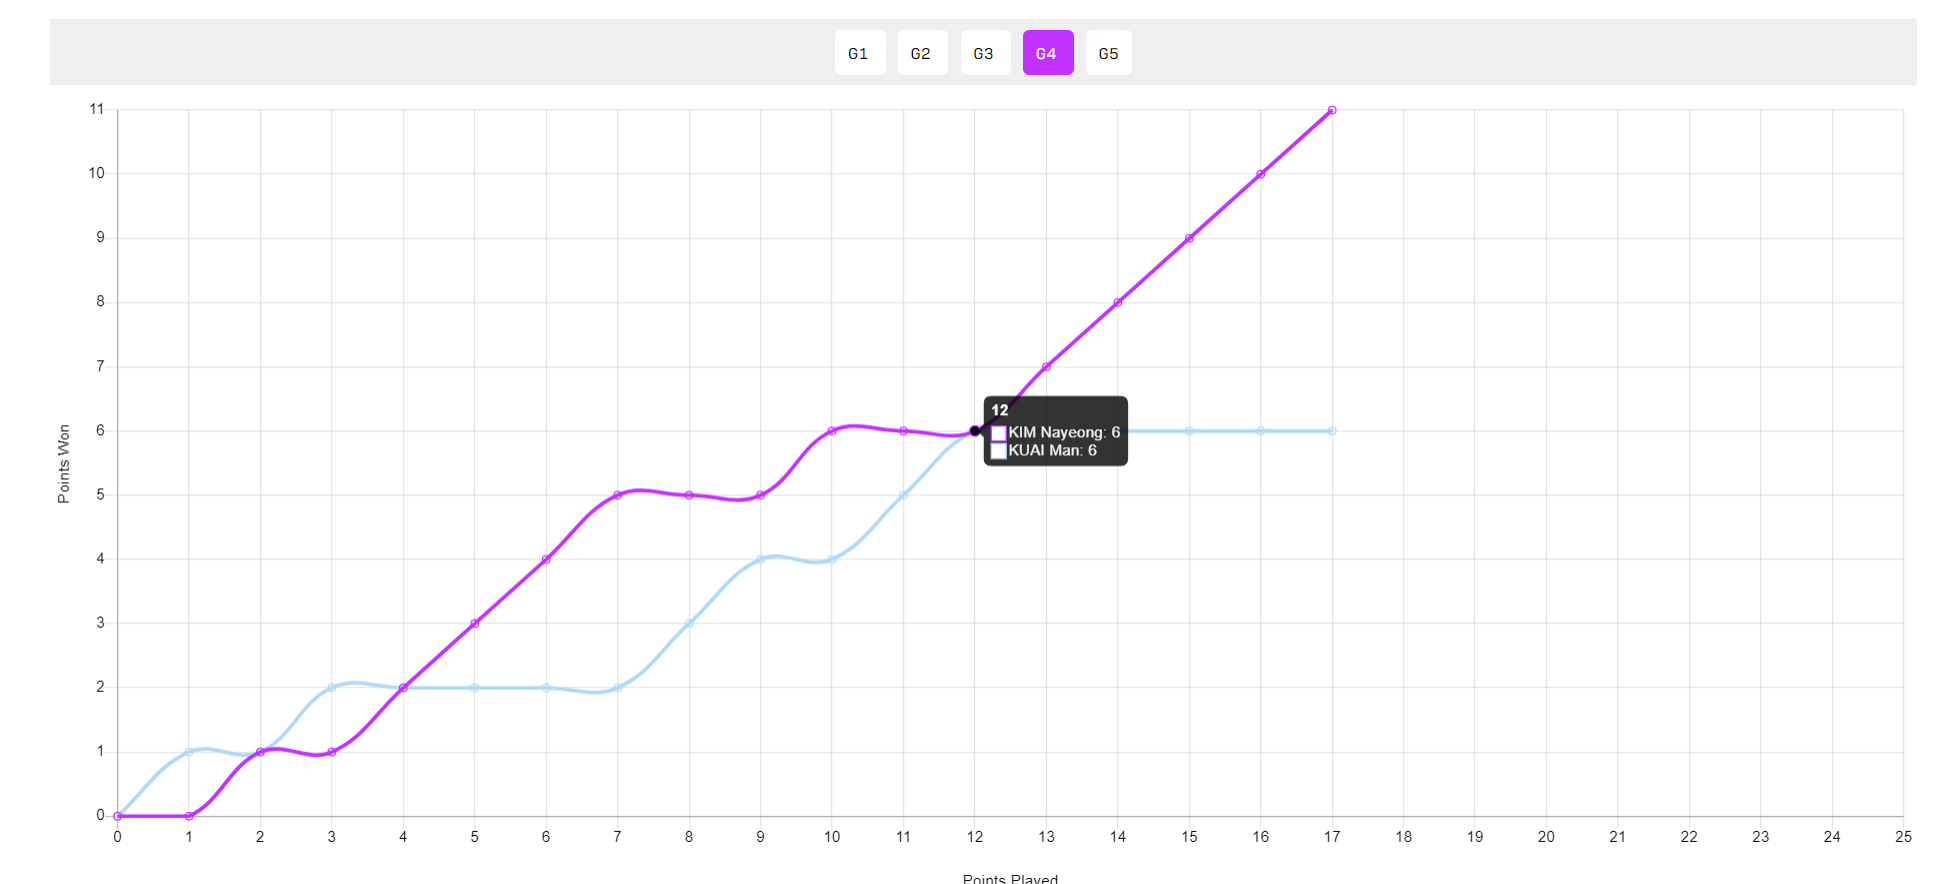Select purple data point at 16 points played
The width and height of the screenshot is (1939, 884).
pyautogui.click(x=1261, y=174)
